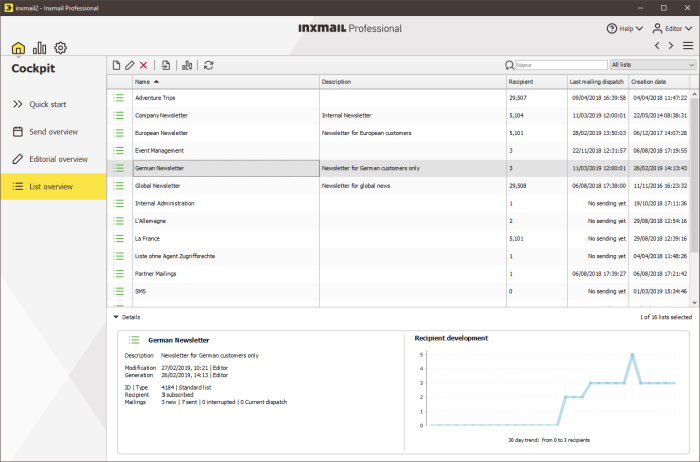Click the SMS list icon
The width and height of the screenshot is (700, 462).
click(118, 291)
